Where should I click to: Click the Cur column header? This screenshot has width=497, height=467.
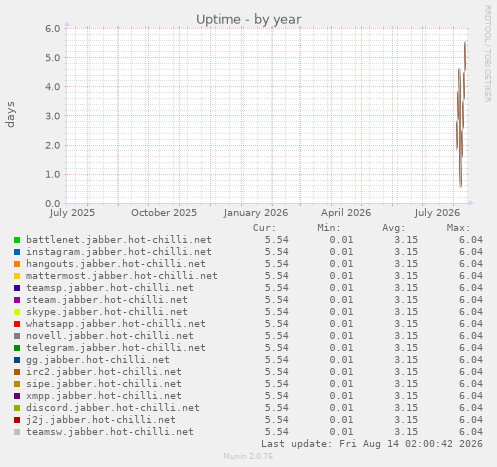point(264,228)
